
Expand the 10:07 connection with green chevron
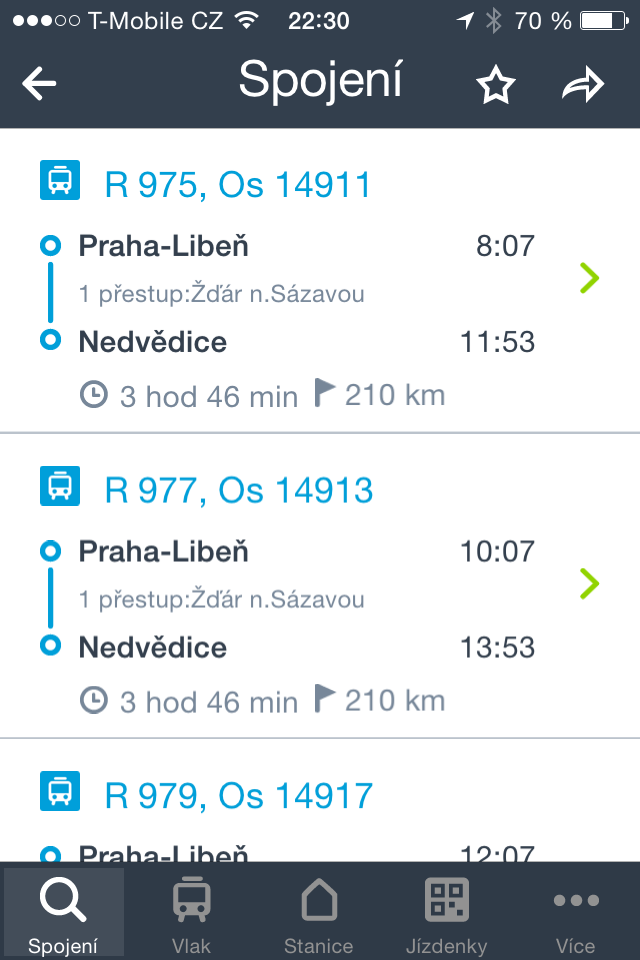click(x=589, y=582)
